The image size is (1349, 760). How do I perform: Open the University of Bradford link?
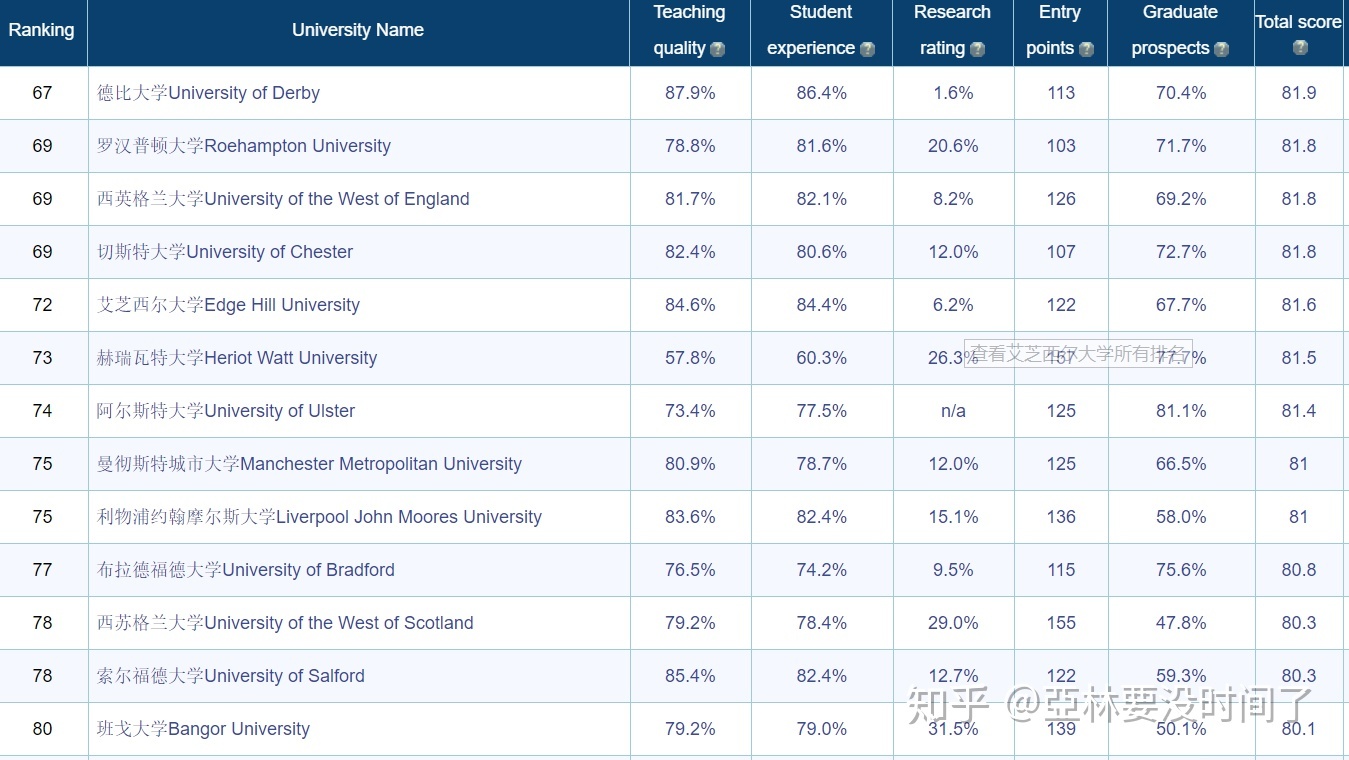(x=245, y=570)
